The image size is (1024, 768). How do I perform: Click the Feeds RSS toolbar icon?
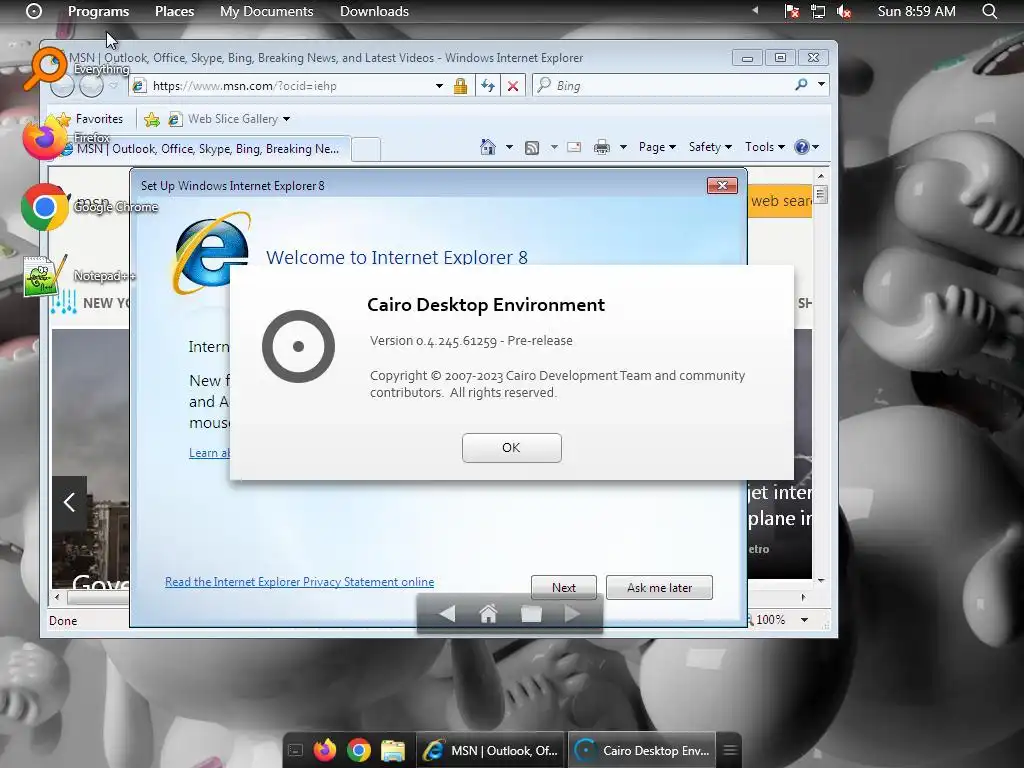click(532, 148)
